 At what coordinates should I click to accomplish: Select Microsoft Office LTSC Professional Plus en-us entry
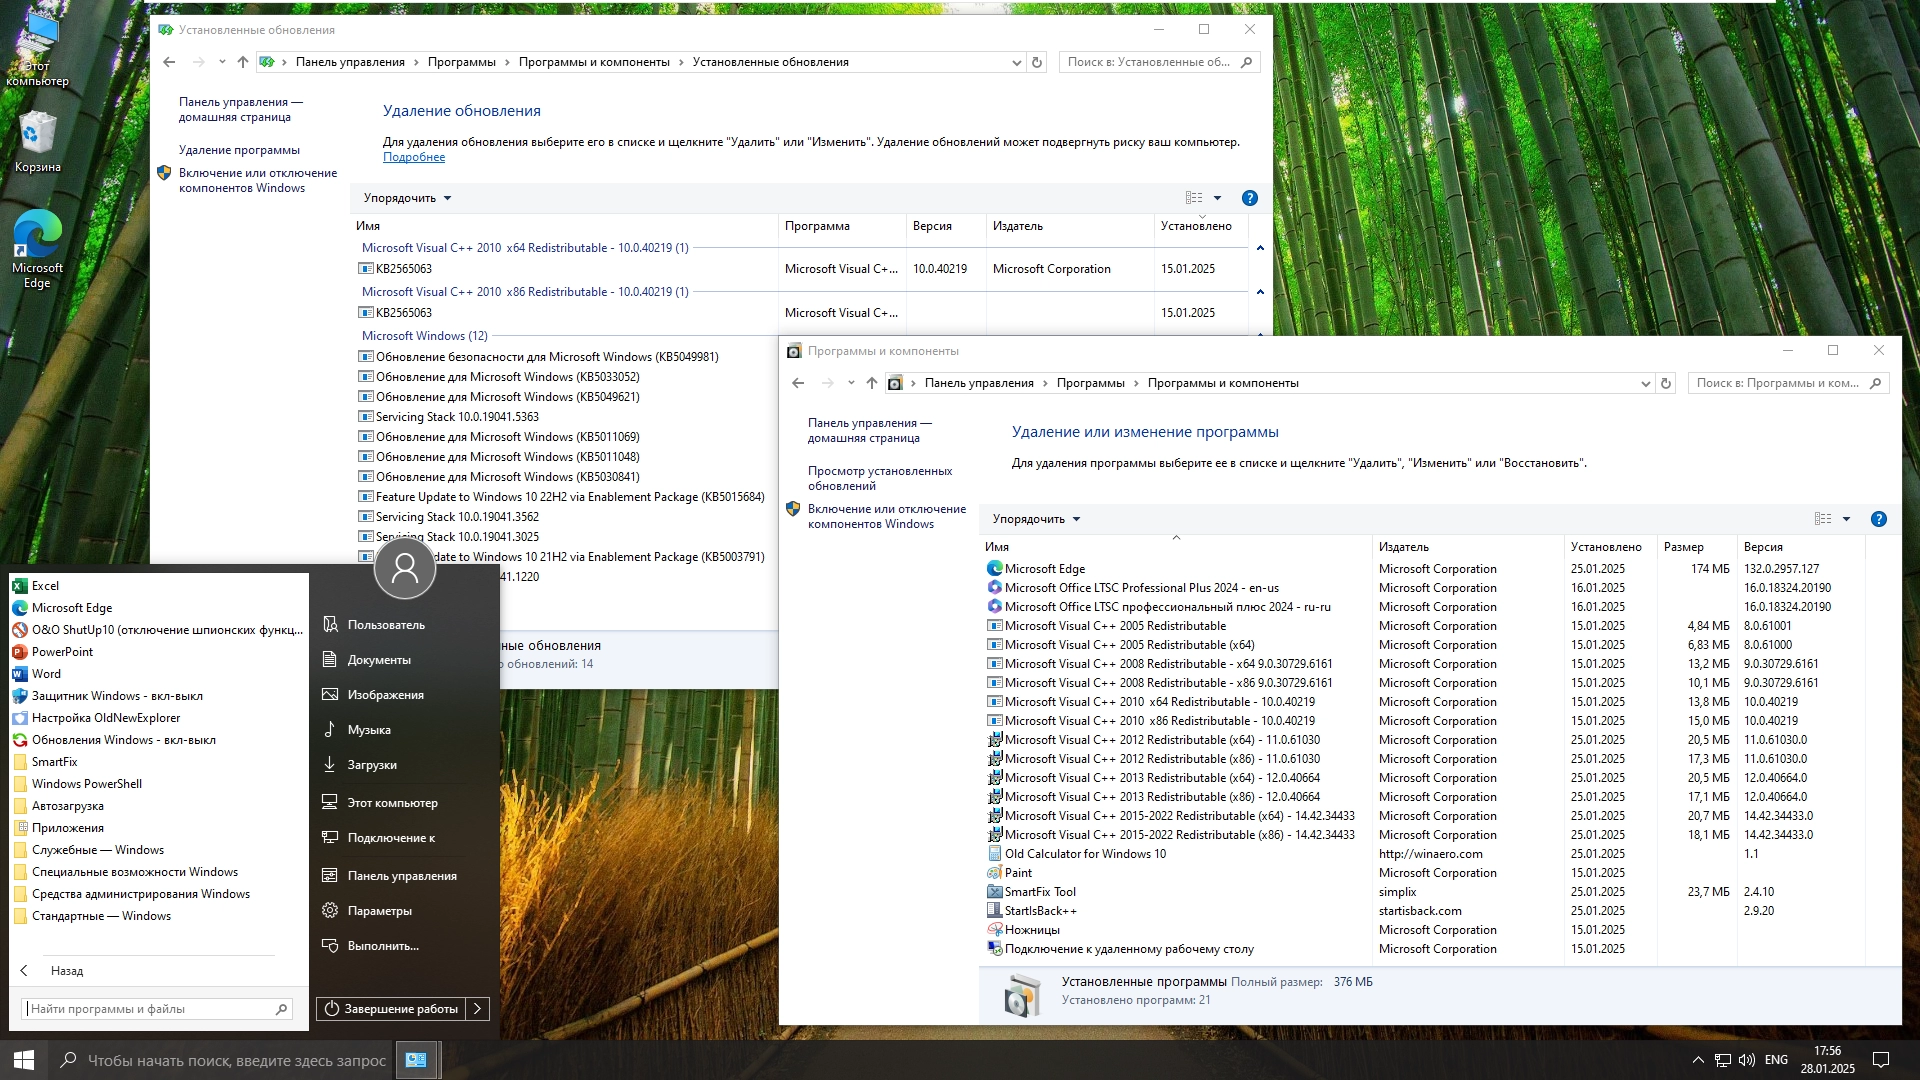(x=1141, y=588)
